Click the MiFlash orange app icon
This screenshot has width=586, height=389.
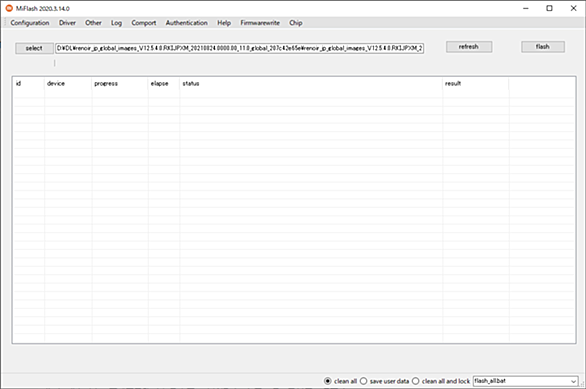[x=9, y=8]
